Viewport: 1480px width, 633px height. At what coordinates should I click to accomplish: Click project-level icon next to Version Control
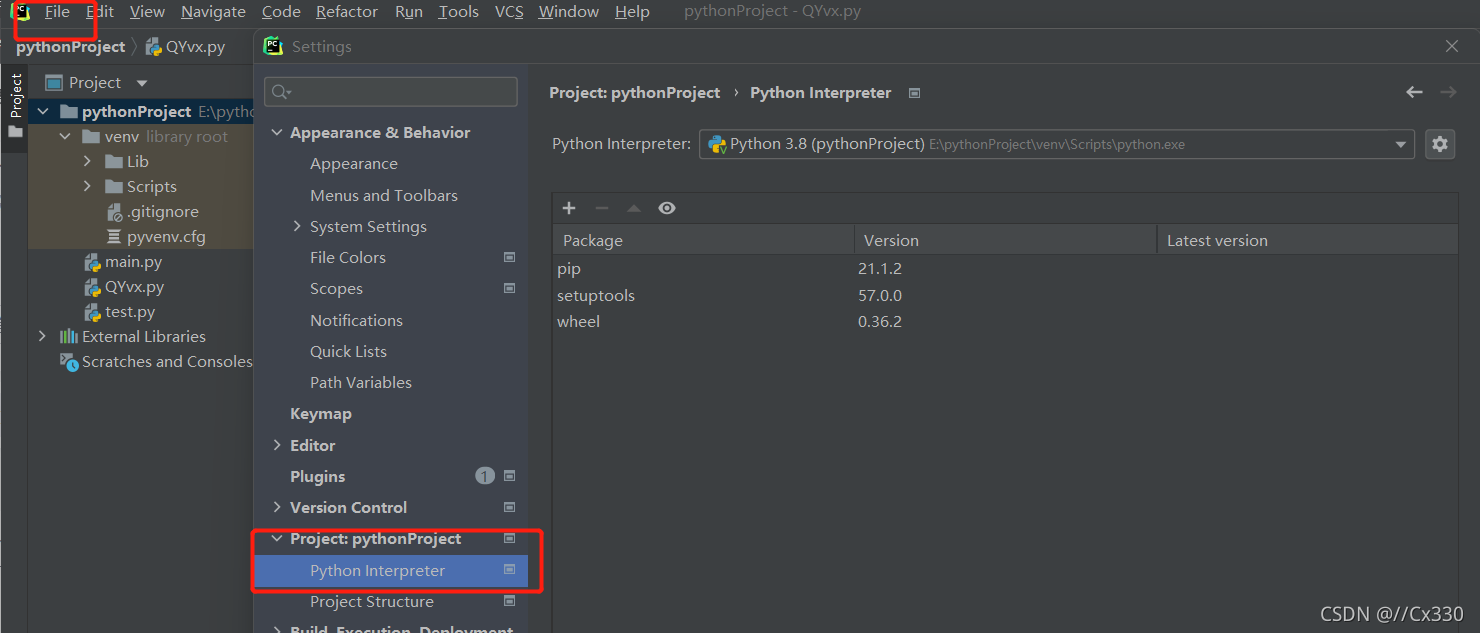tap(509, 507)
